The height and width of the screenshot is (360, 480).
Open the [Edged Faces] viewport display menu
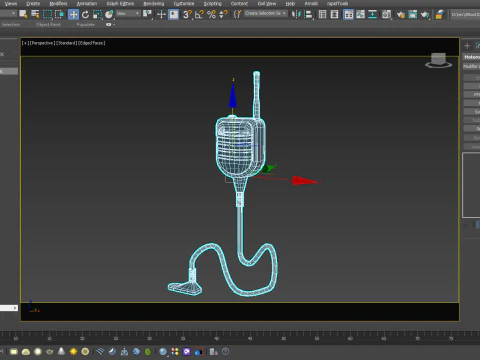tap(92, 43)
